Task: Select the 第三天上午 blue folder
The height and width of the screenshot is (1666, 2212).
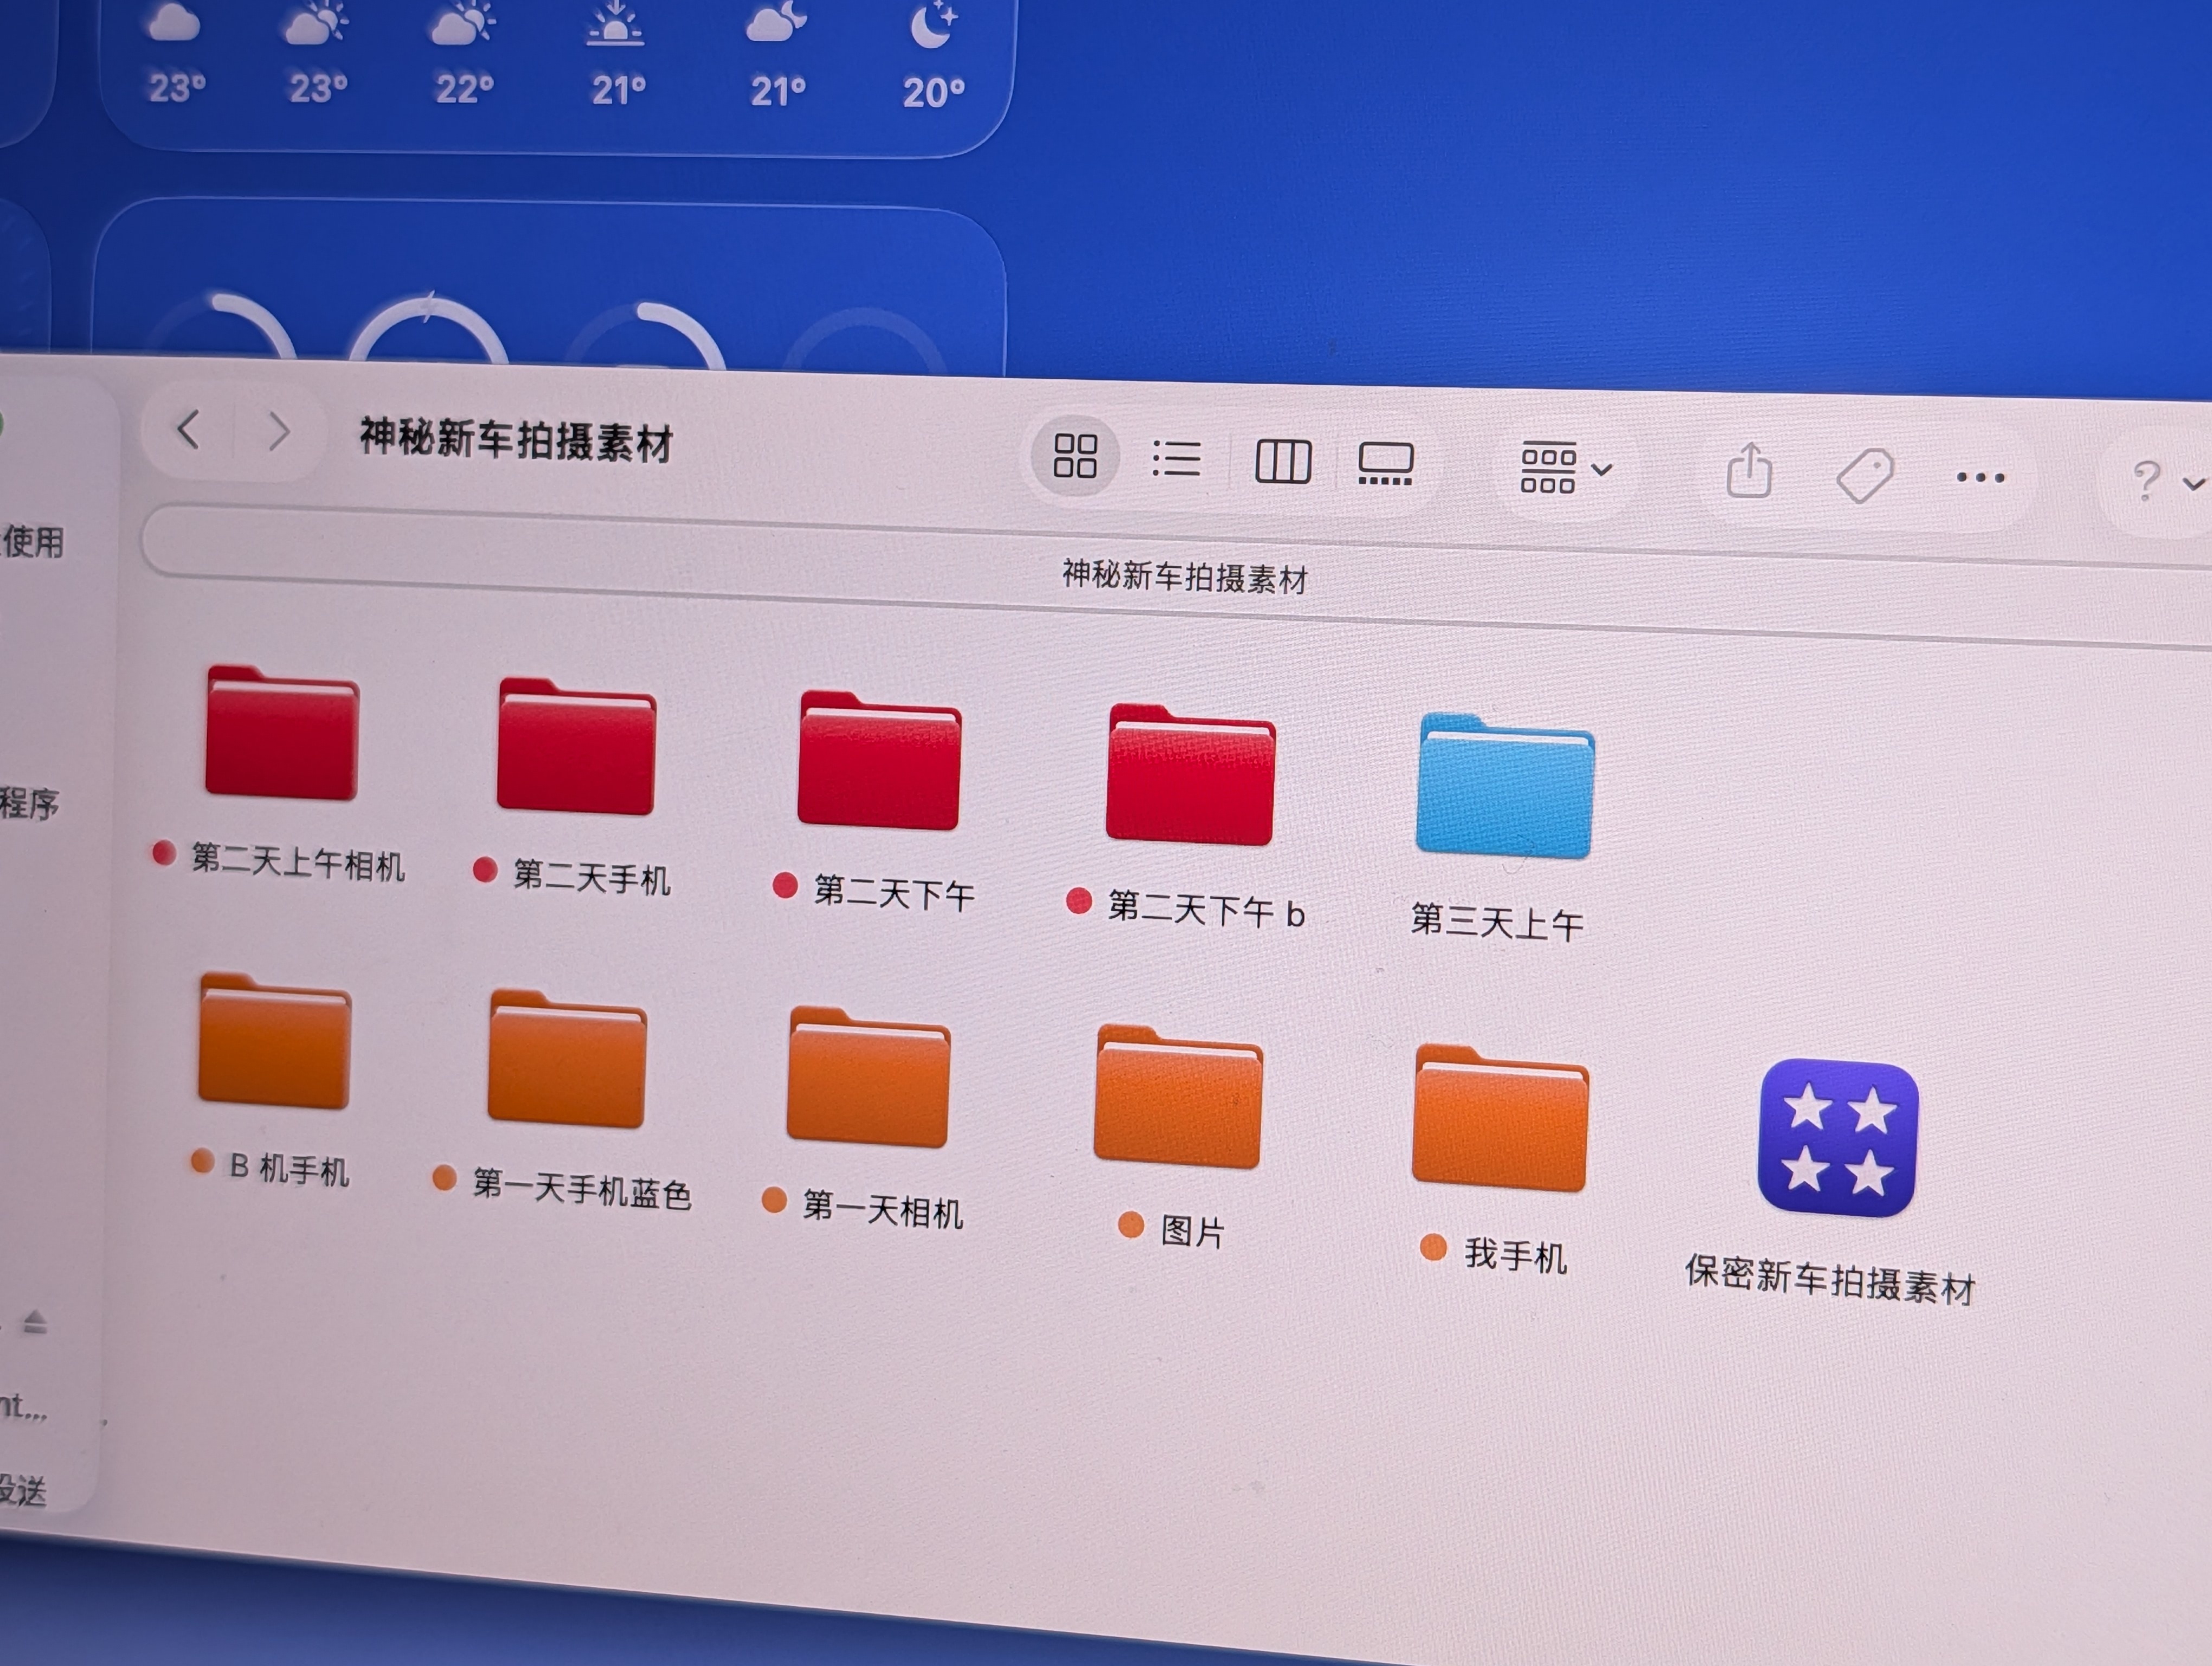Action: pos(1505,786)
